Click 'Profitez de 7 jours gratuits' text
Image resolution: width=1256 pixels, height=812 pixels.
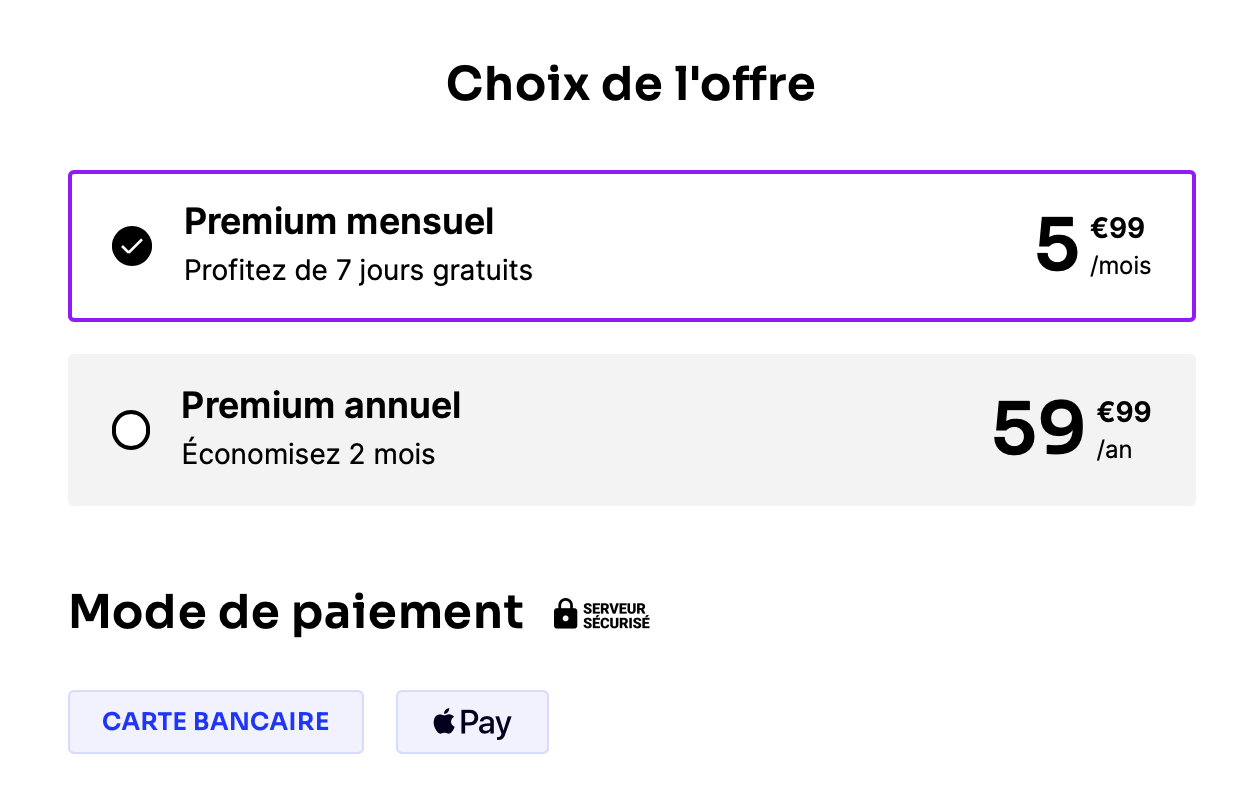coord(358,270)
